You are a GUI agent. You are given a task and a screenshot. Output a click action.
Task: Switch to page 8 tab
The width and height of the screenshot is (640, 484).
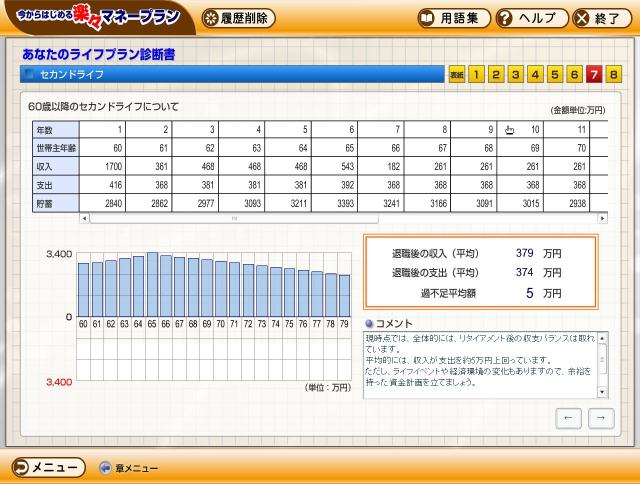click(x=613, y=74)
